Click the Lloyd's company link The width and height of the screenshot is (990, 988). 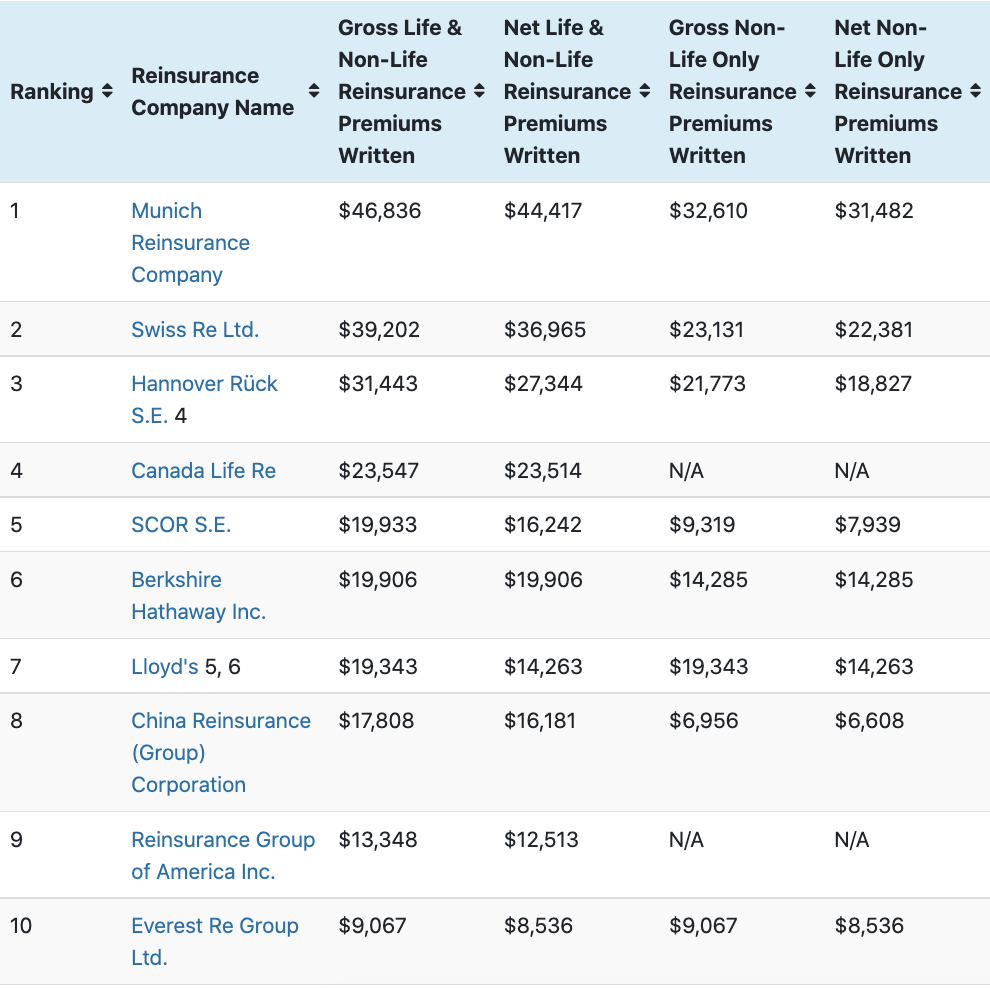[165, 667]
